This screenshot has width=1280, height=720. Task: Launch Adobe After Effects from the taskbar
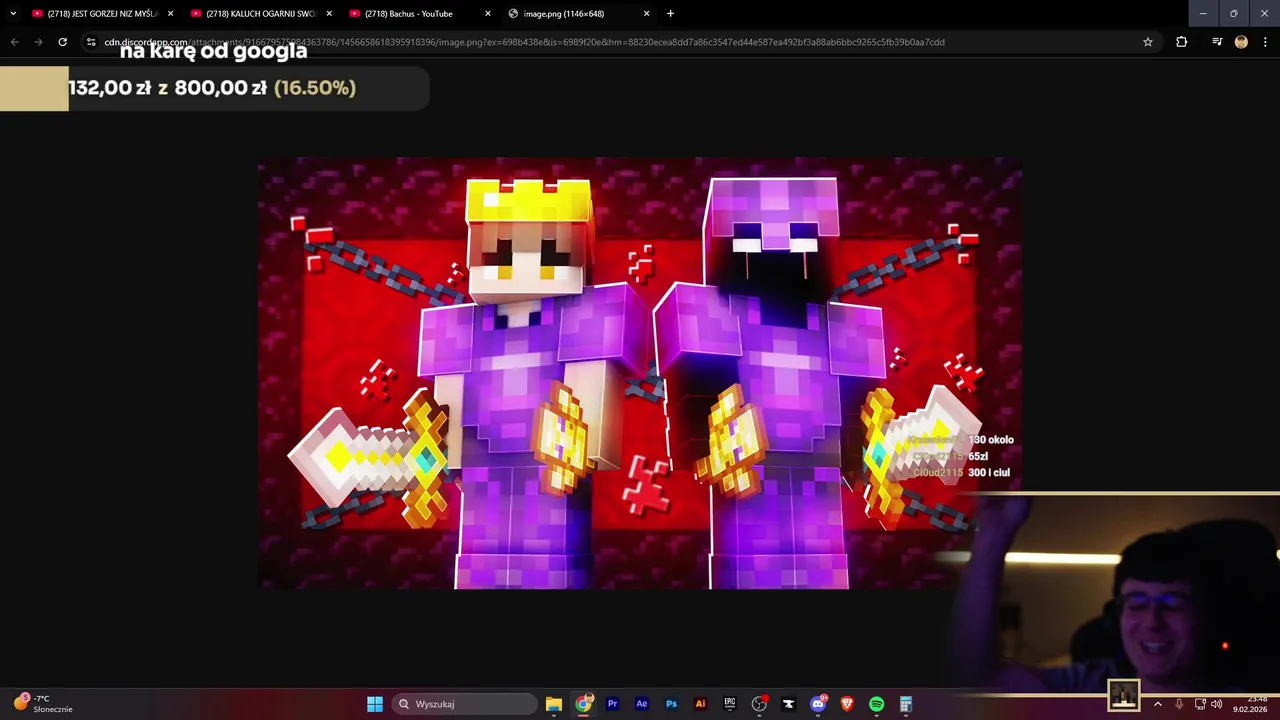tap(641, 704)
